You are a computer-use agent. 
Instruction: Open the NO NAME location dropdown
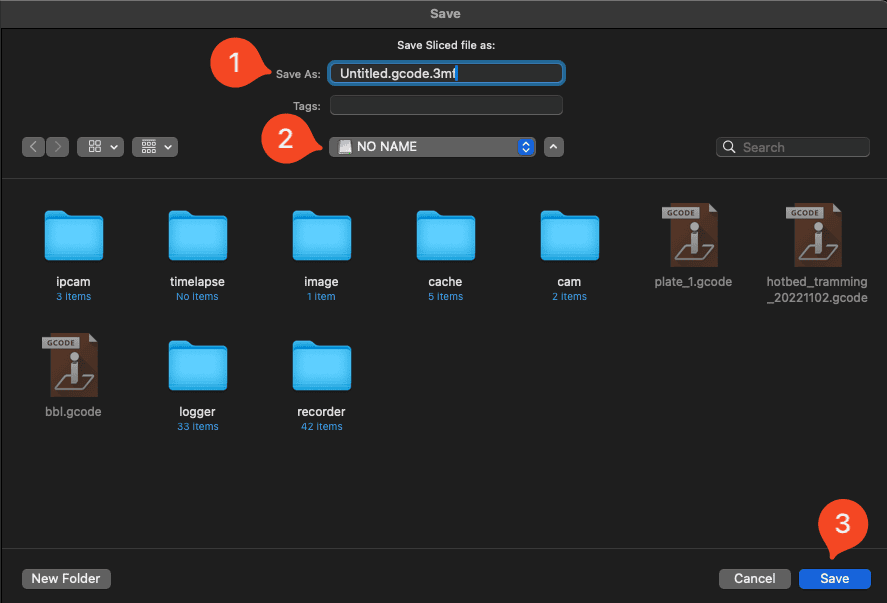coord(432,147)
